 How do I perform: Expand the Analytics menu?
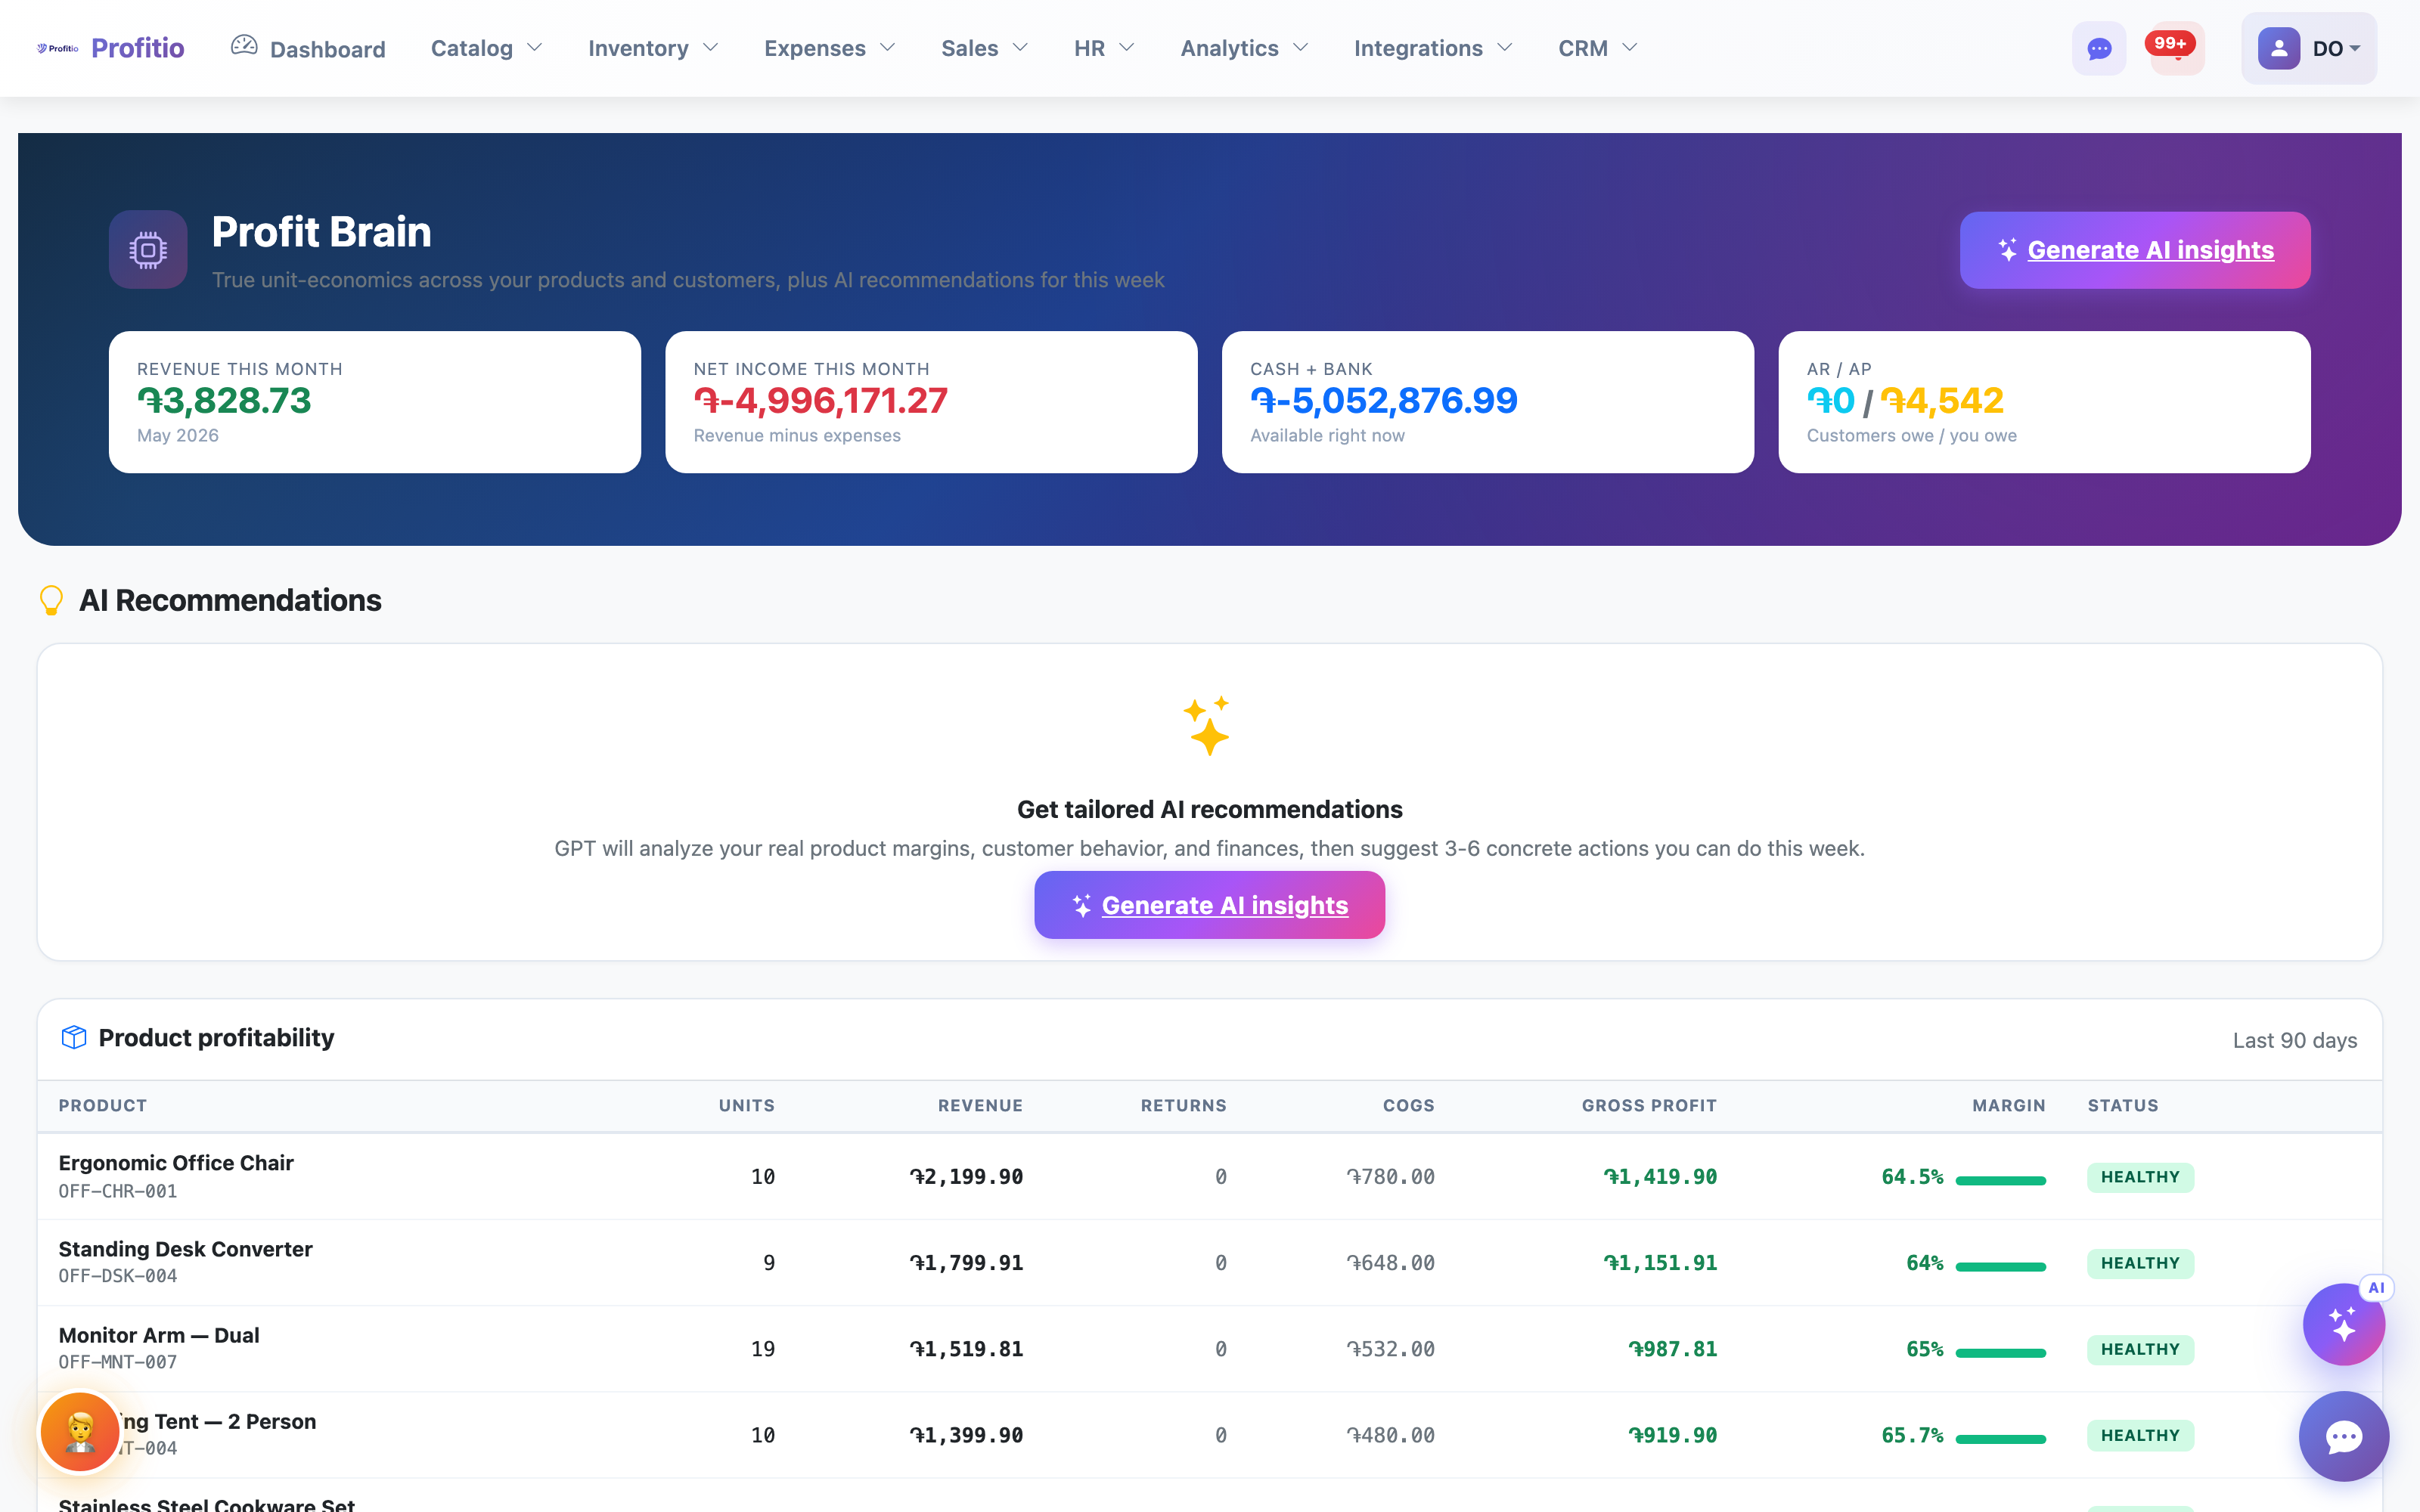click(x=1244, y=48)
